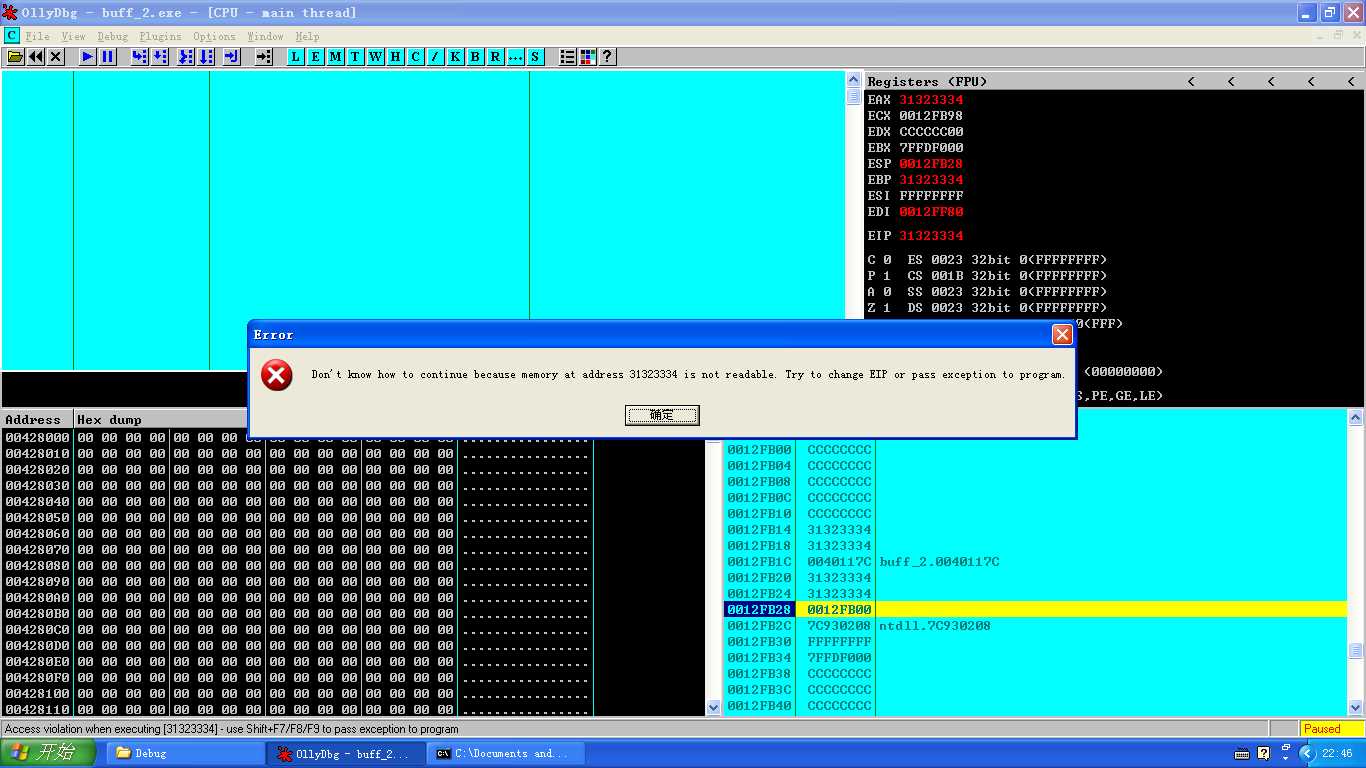Pause execution with the pause icon

coord(108,57)
